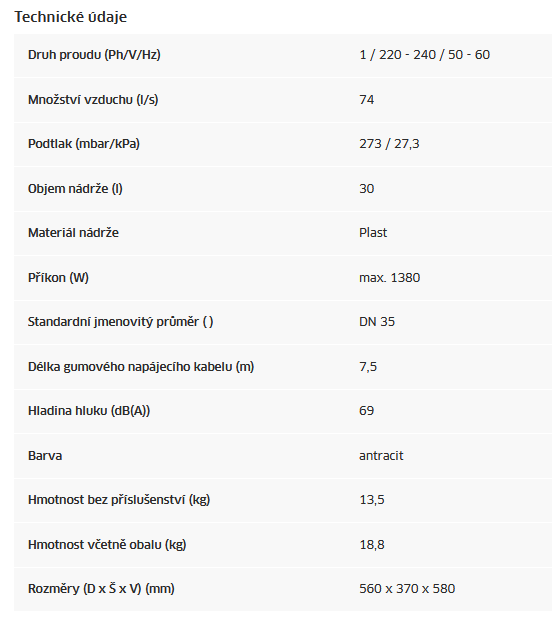Select the Množství vzduchu (l/s) row label
This screenshot has width=560, height=623.
coord(93,100)
